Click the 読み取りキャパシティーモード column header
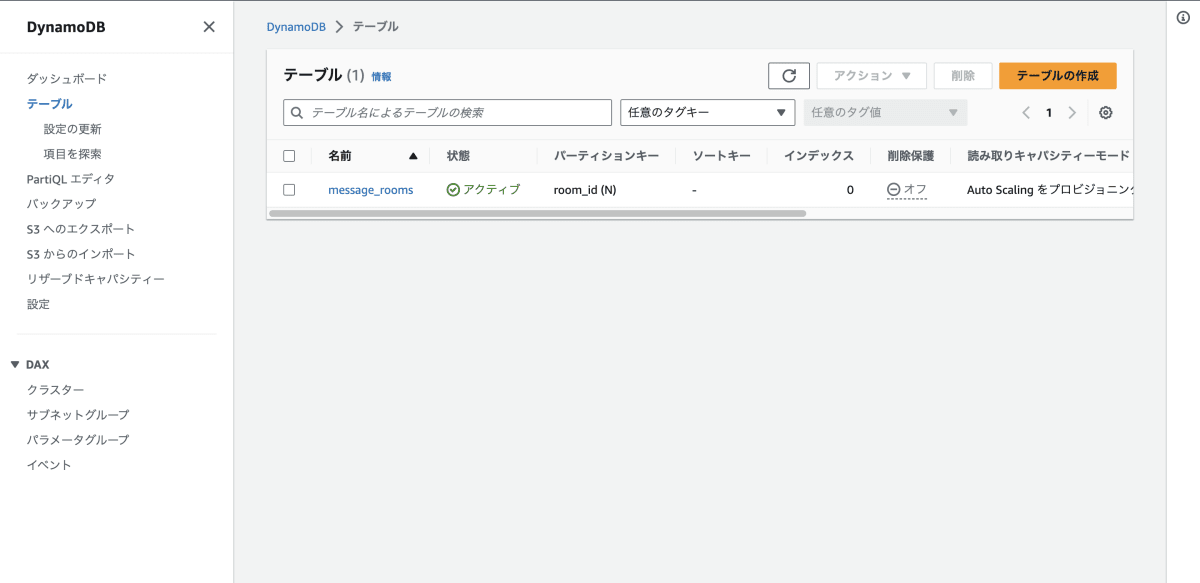The image size is (1200, 583). coord(1048,156)
